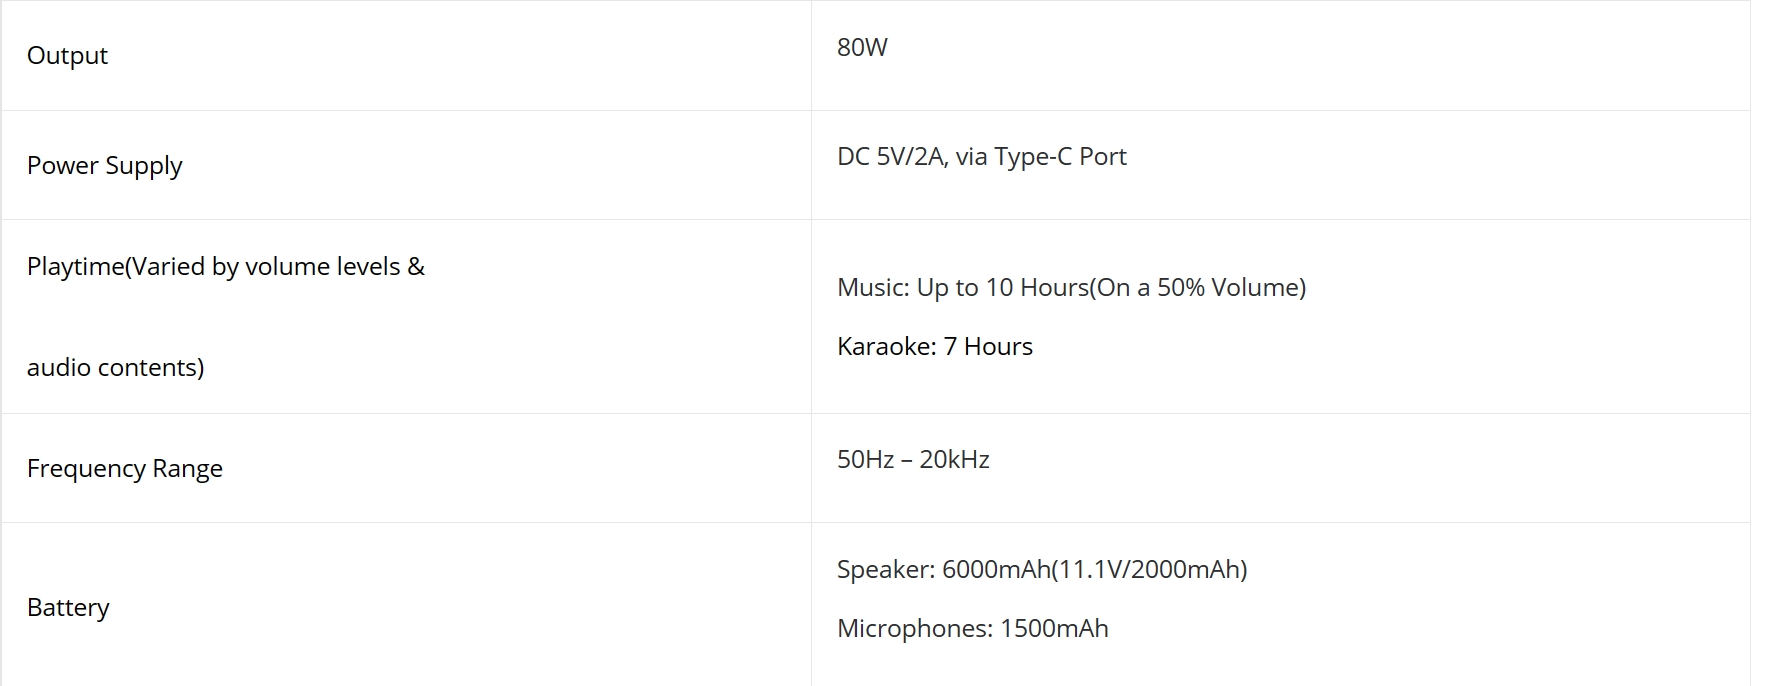
Task: Click the Battery row label
Action: point(68,608)
